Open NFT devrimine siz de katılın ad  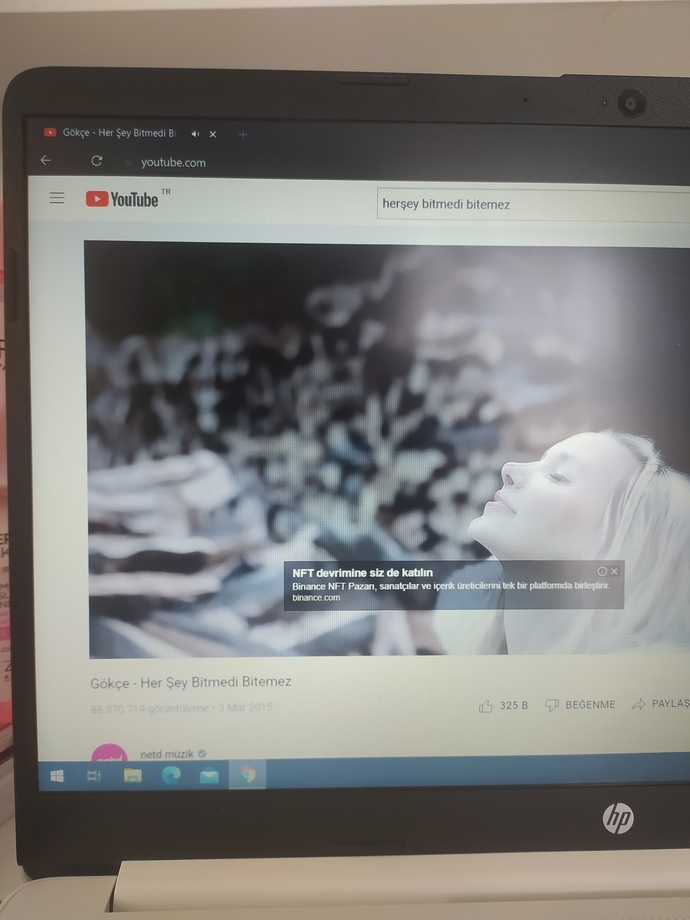point(363,573)
